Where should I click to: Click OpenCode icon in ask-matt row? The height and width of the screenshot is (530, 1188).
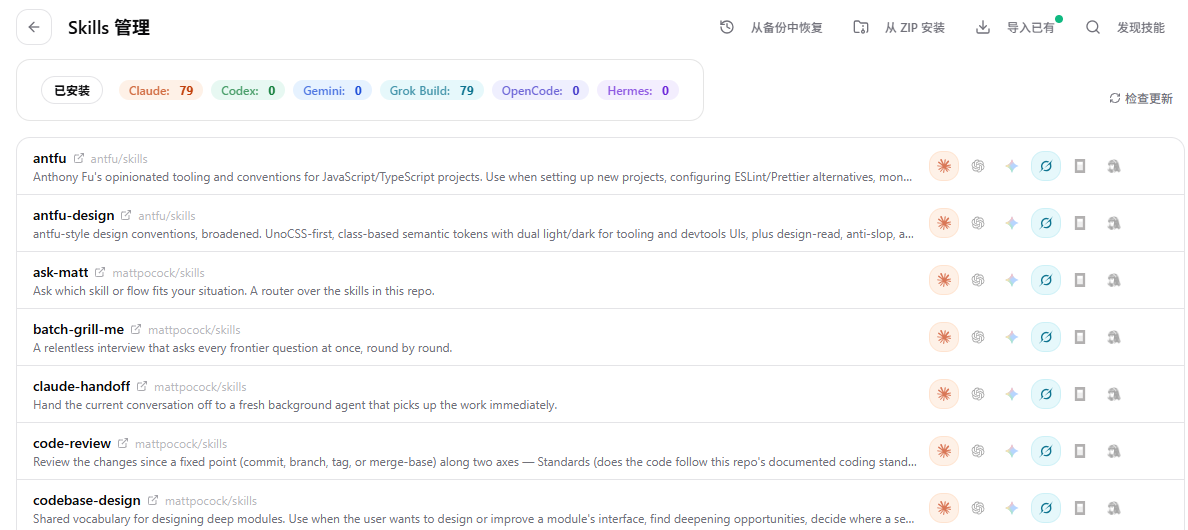(x=1080, y=280)
